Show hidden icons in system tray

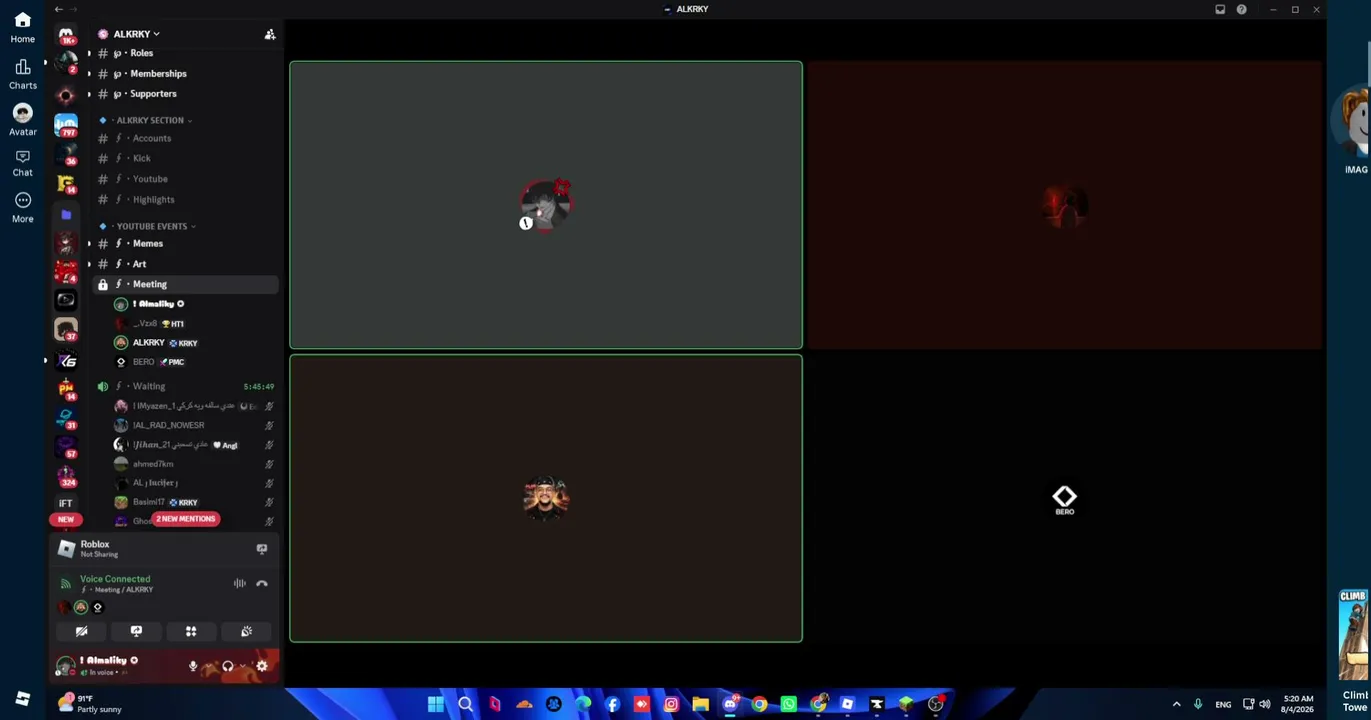[x=1176, y=704]
